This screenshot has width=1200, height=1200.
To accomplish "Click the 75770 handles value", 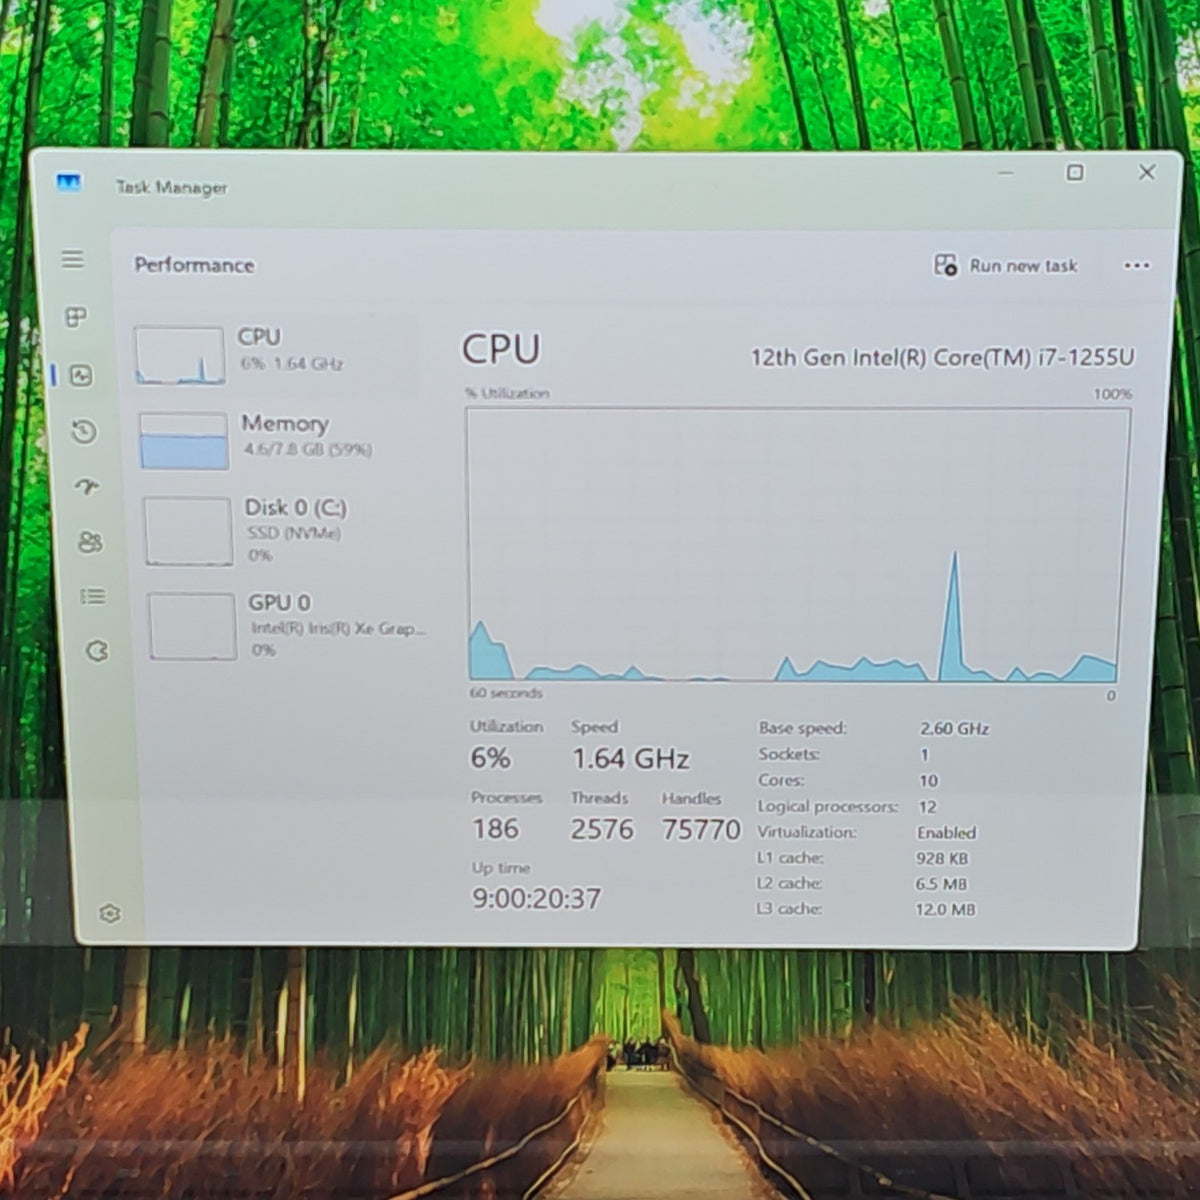I will tap(701, 830).
